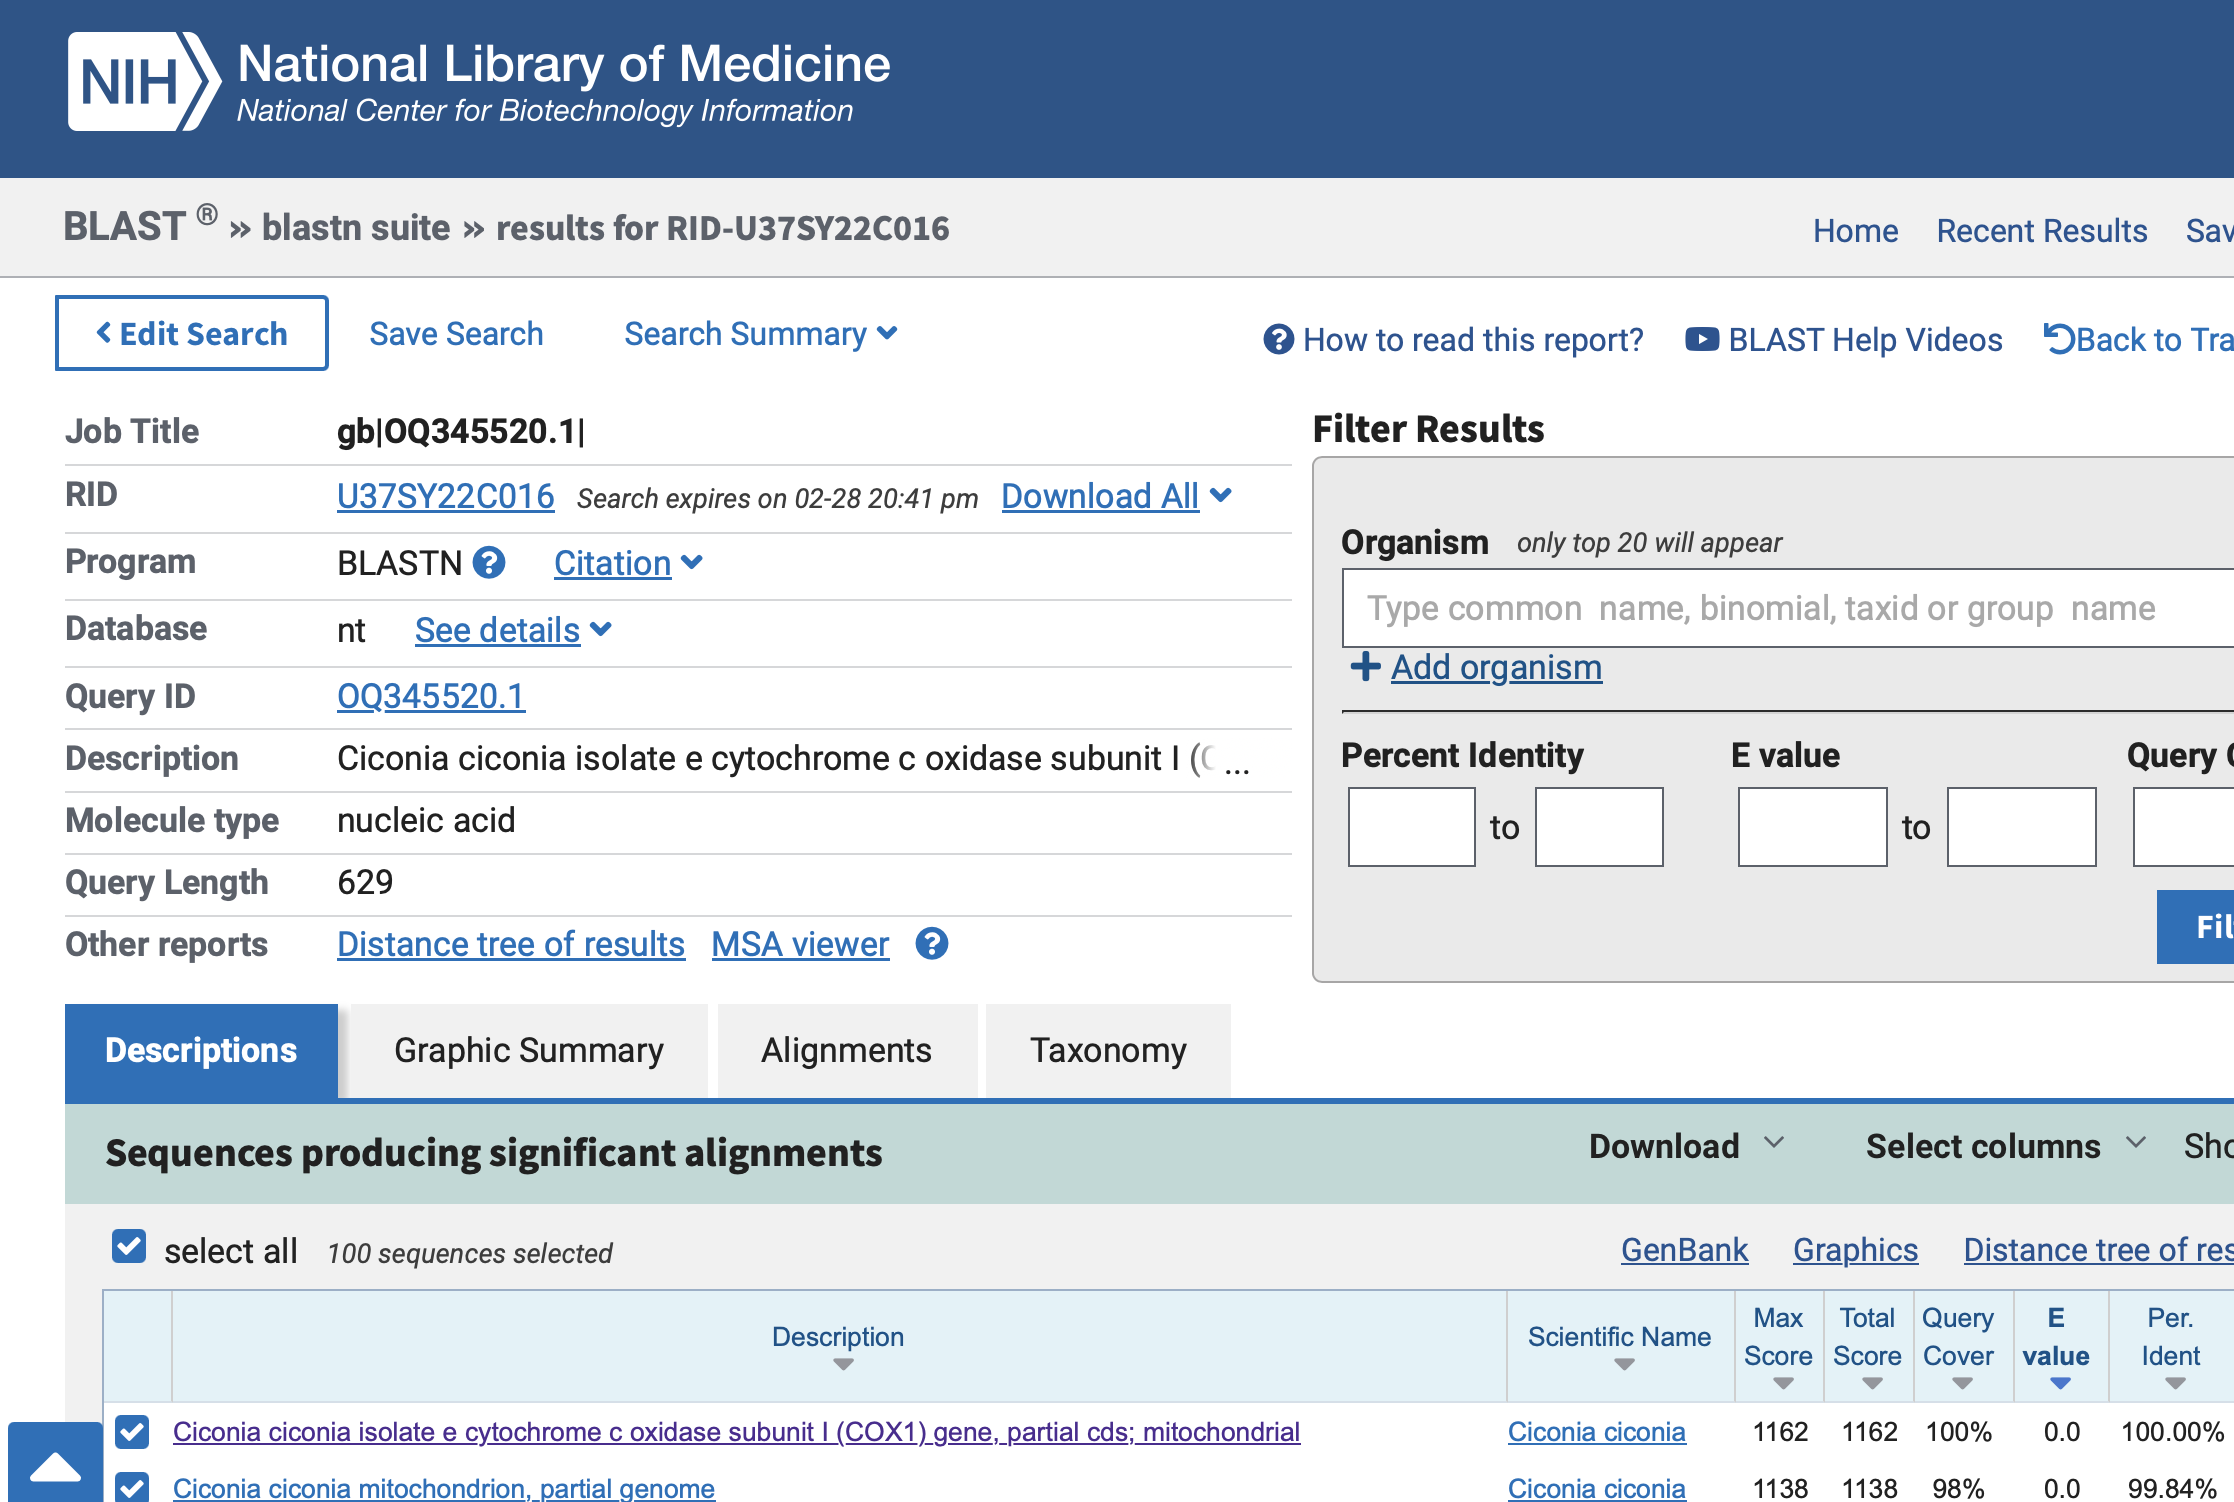
Task: Open the Distance tree of results link
Action: tap(510, 944)
